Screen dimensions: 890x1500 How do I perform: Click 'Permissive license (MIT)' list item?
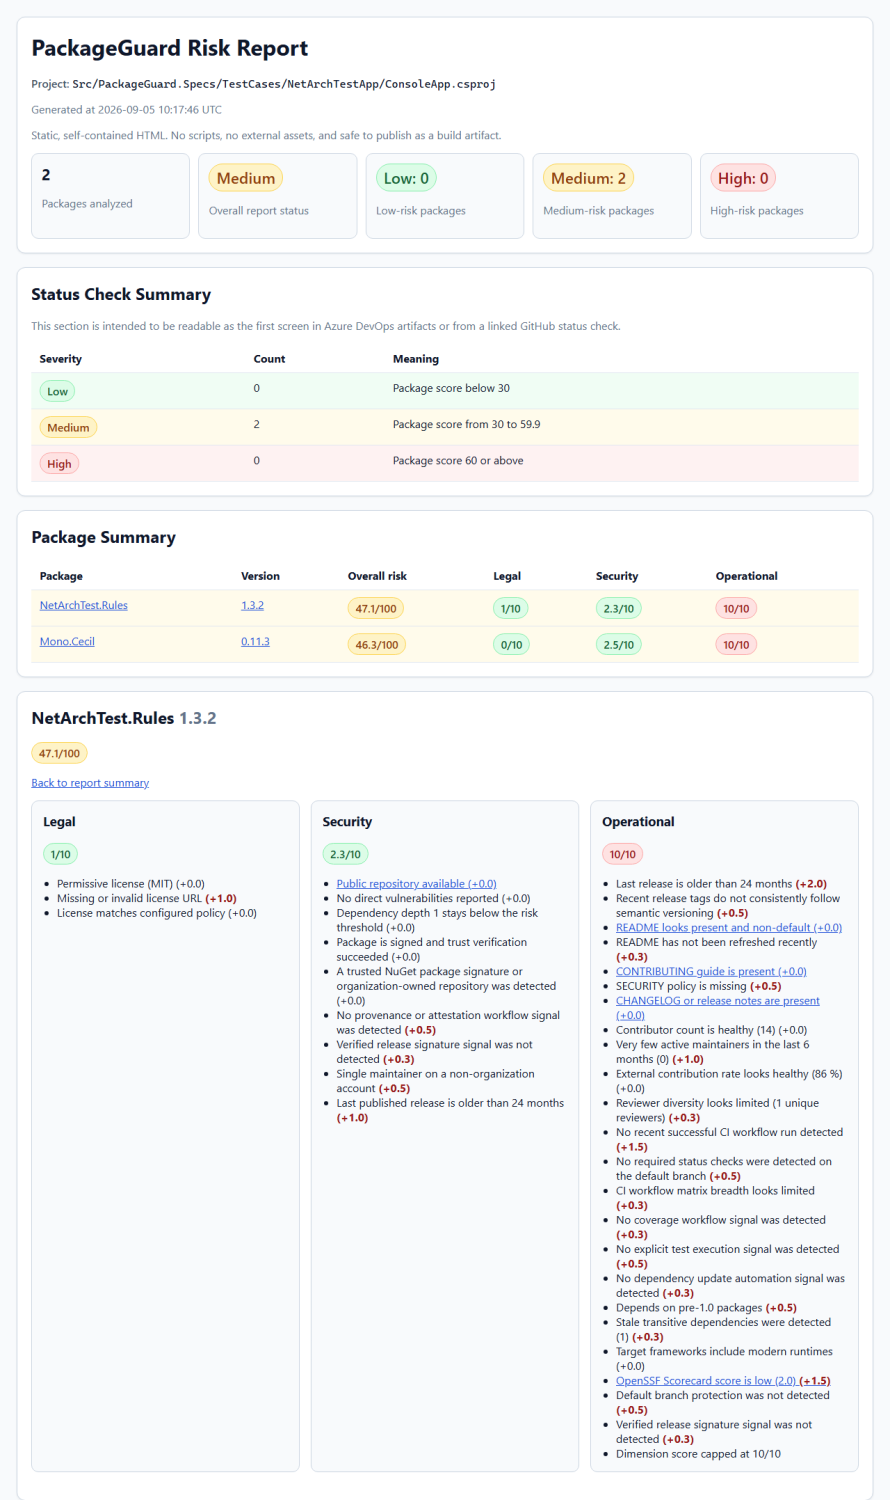point(131,884)
